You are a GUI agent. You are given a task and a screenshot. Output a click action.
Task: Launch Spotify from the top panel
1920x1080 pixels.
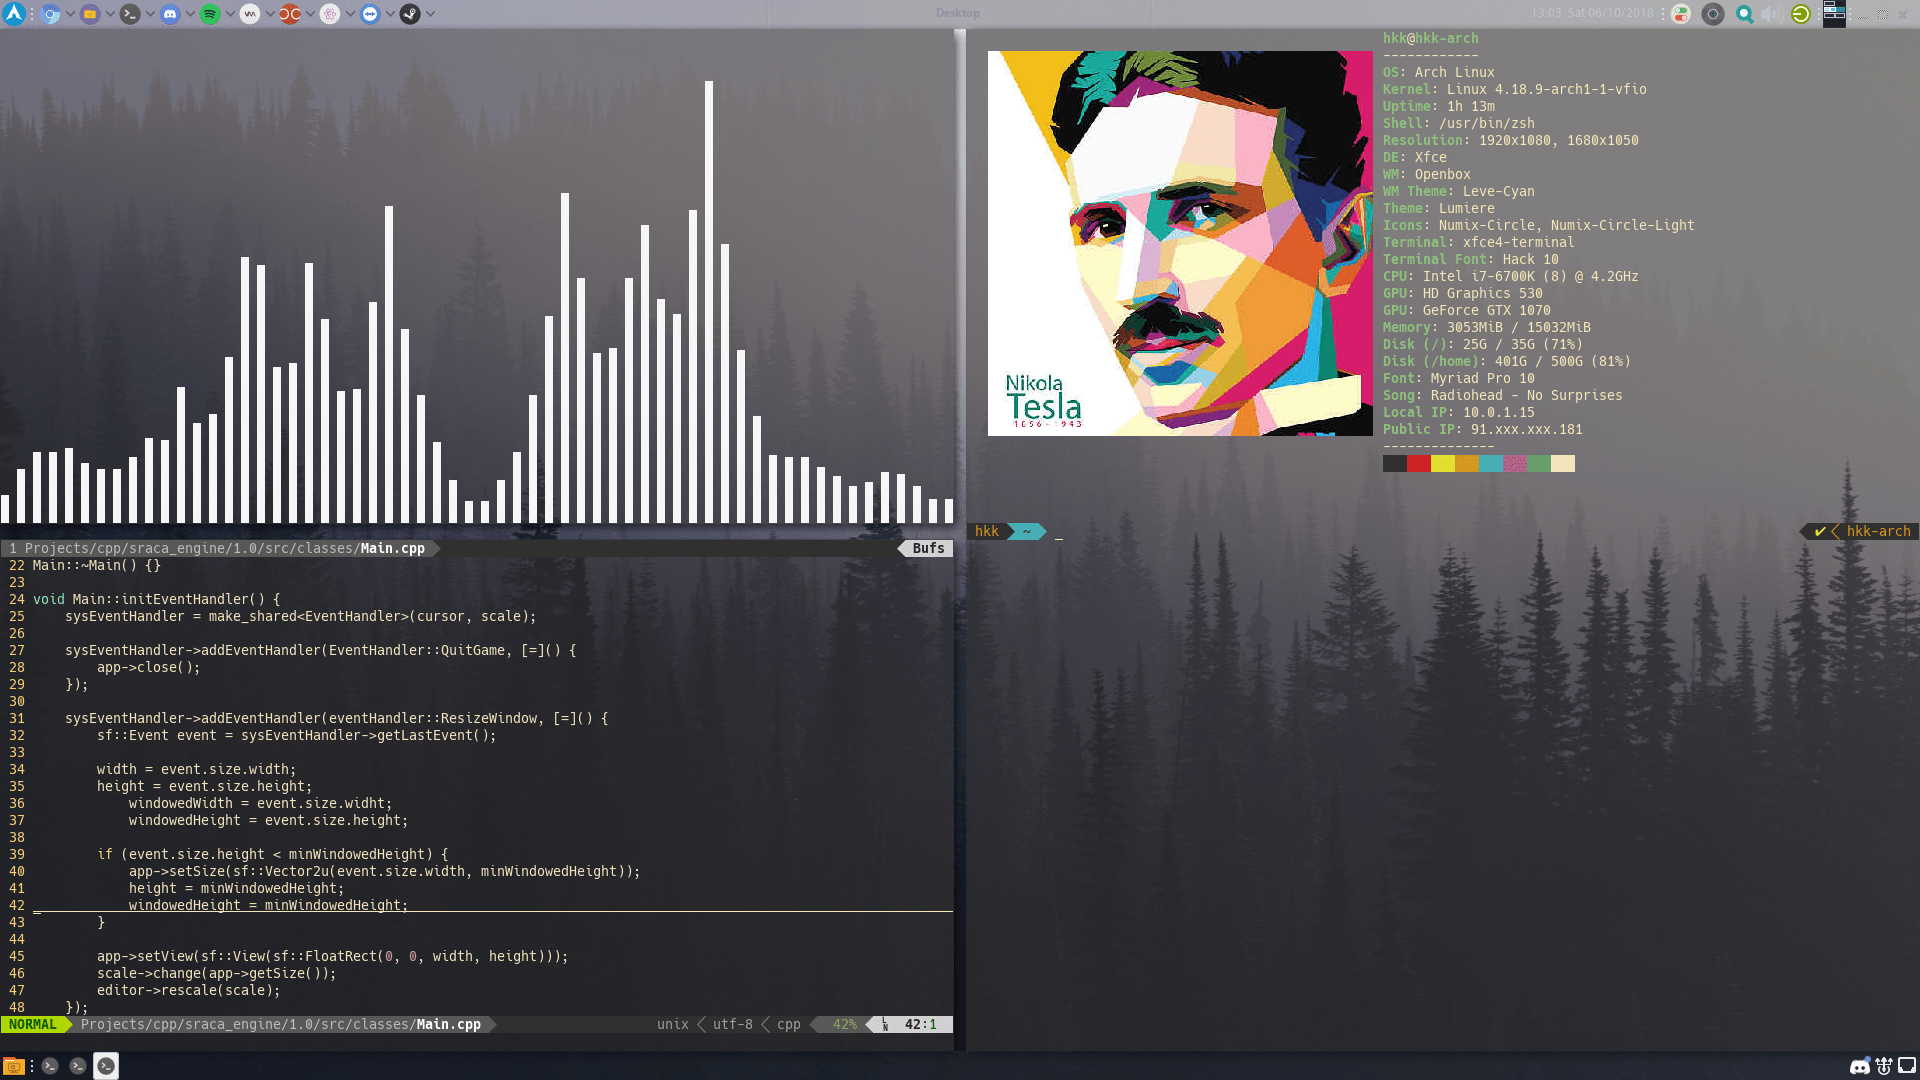[x=211, y=14]
